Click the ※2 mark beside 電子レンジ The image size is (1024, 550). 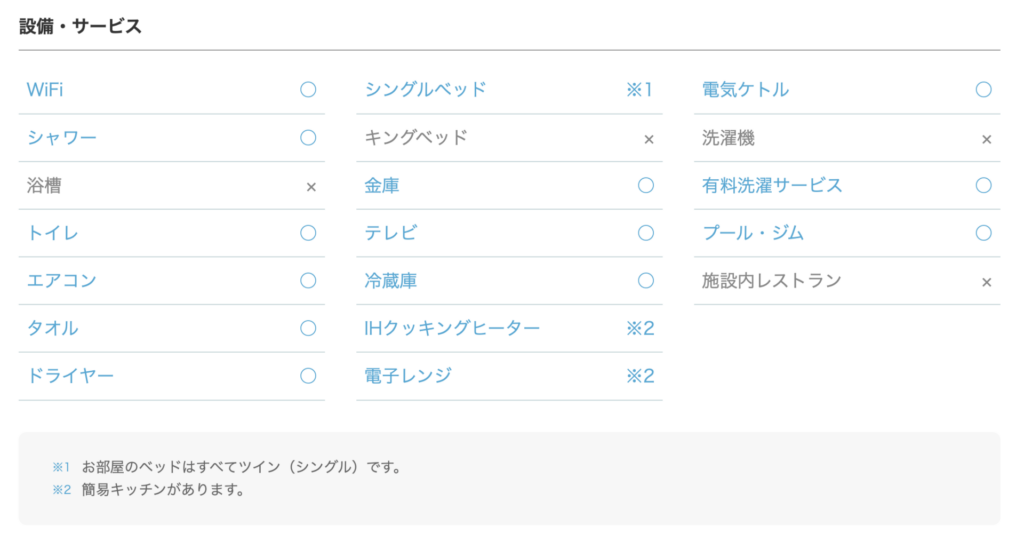point(640,376)
